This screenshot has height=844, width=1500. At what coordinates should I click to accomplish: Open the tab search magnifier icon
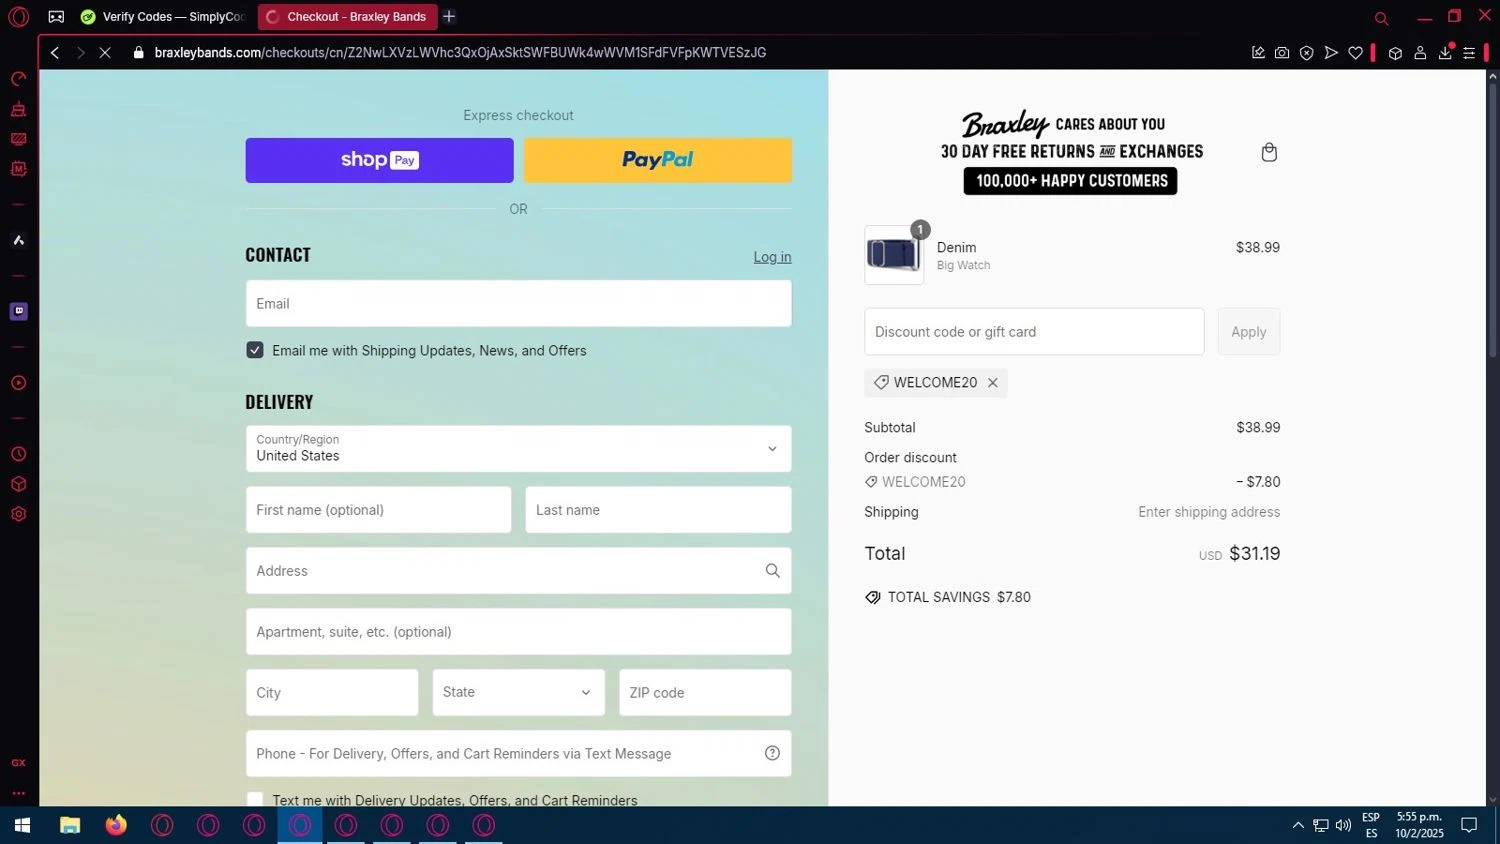(x=1381, y=18)
